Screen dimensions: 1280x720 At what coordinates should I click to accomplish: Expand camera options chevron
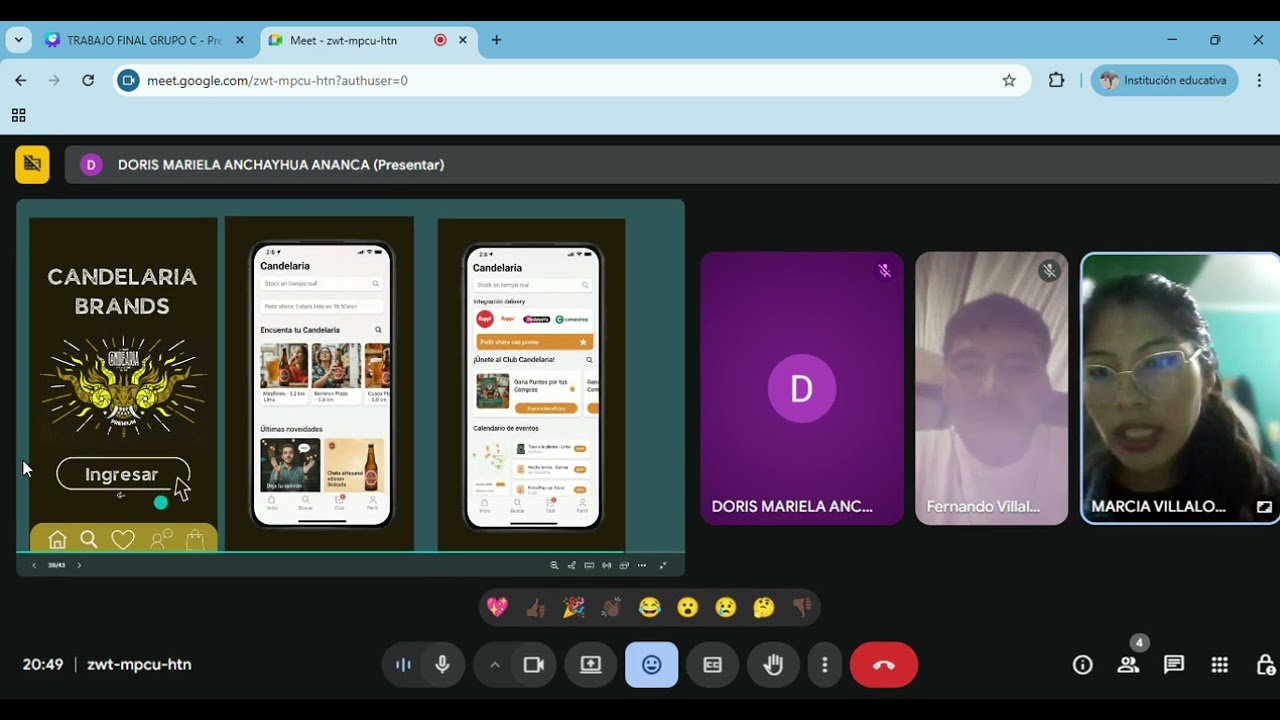point(494,665)
